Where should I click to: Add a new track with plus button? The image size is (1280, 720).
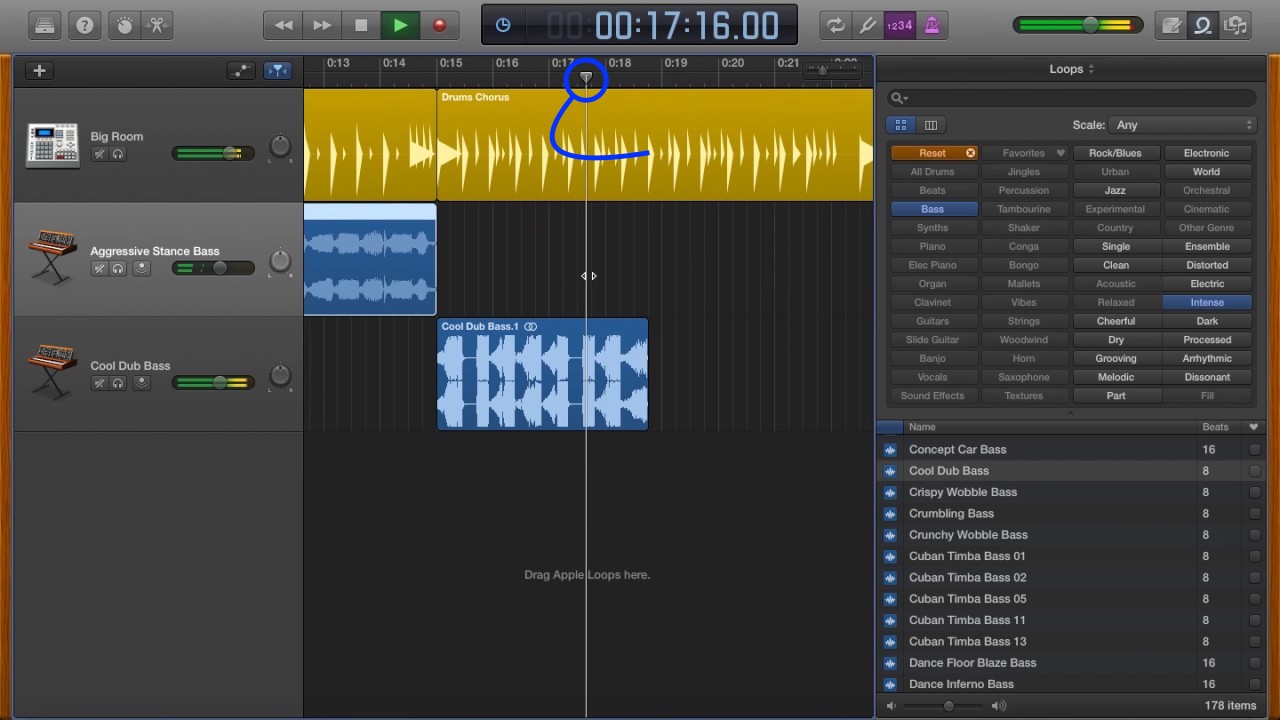point(39,70)
